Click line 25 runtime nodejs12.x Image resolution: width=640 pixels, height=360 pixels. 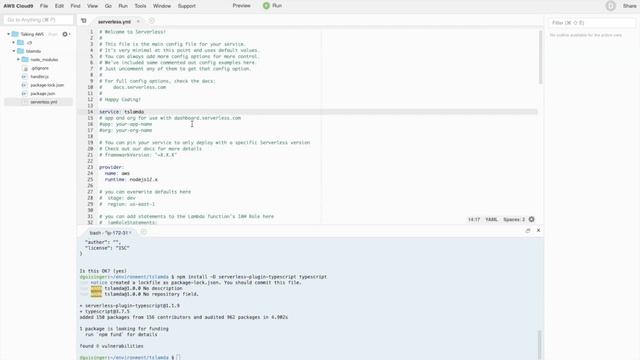pyautogui.click(x=131, y=180)
